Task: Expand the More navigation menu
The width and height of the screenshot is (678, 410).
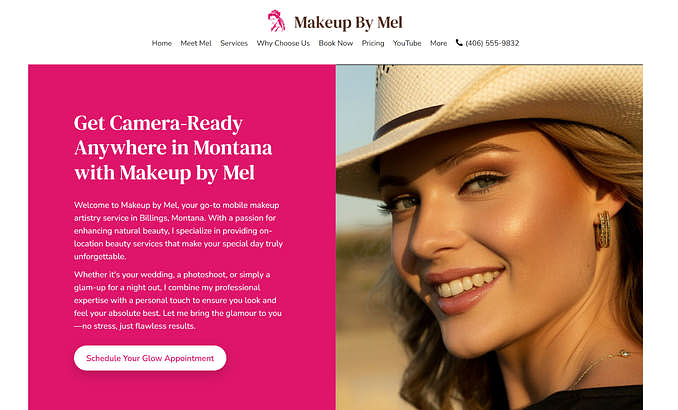Action: tap(438, 43)
